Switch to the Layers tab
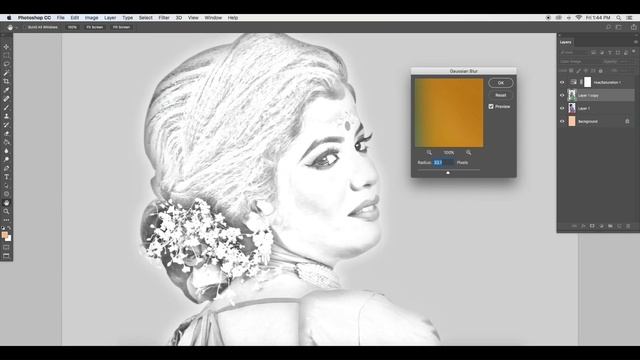The width and height of the screenshot is (640, 360). pos(566,42)
